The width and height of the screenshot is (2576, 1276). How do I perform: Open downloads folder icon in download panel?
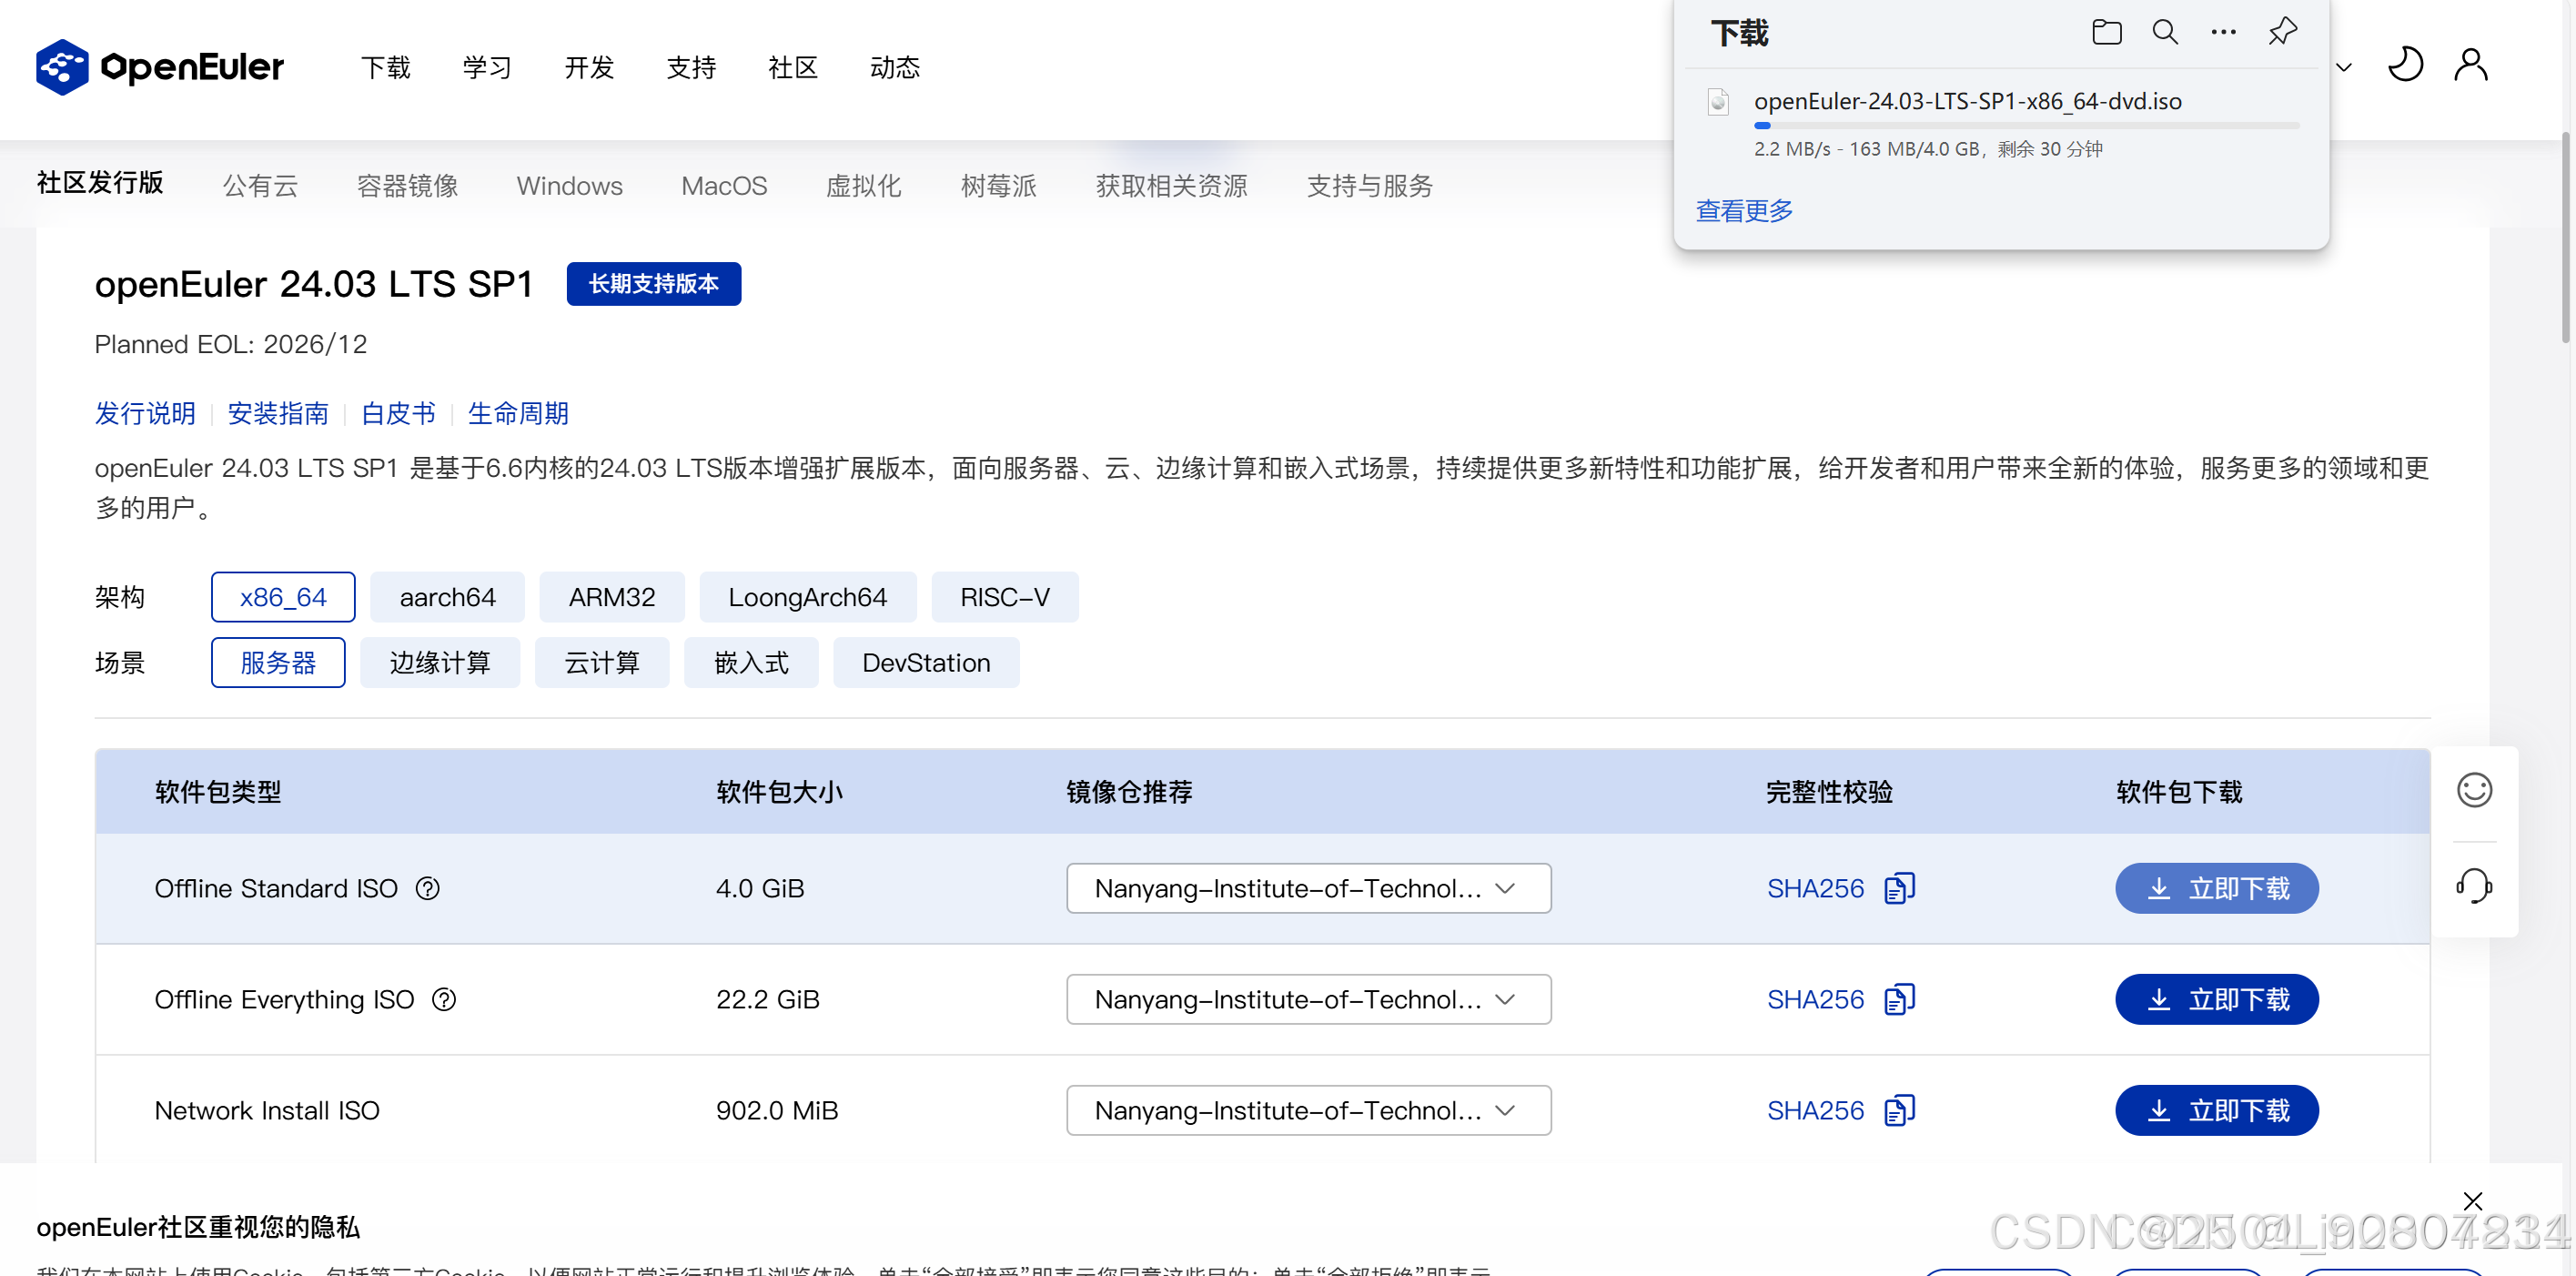tap(2106, 33)
